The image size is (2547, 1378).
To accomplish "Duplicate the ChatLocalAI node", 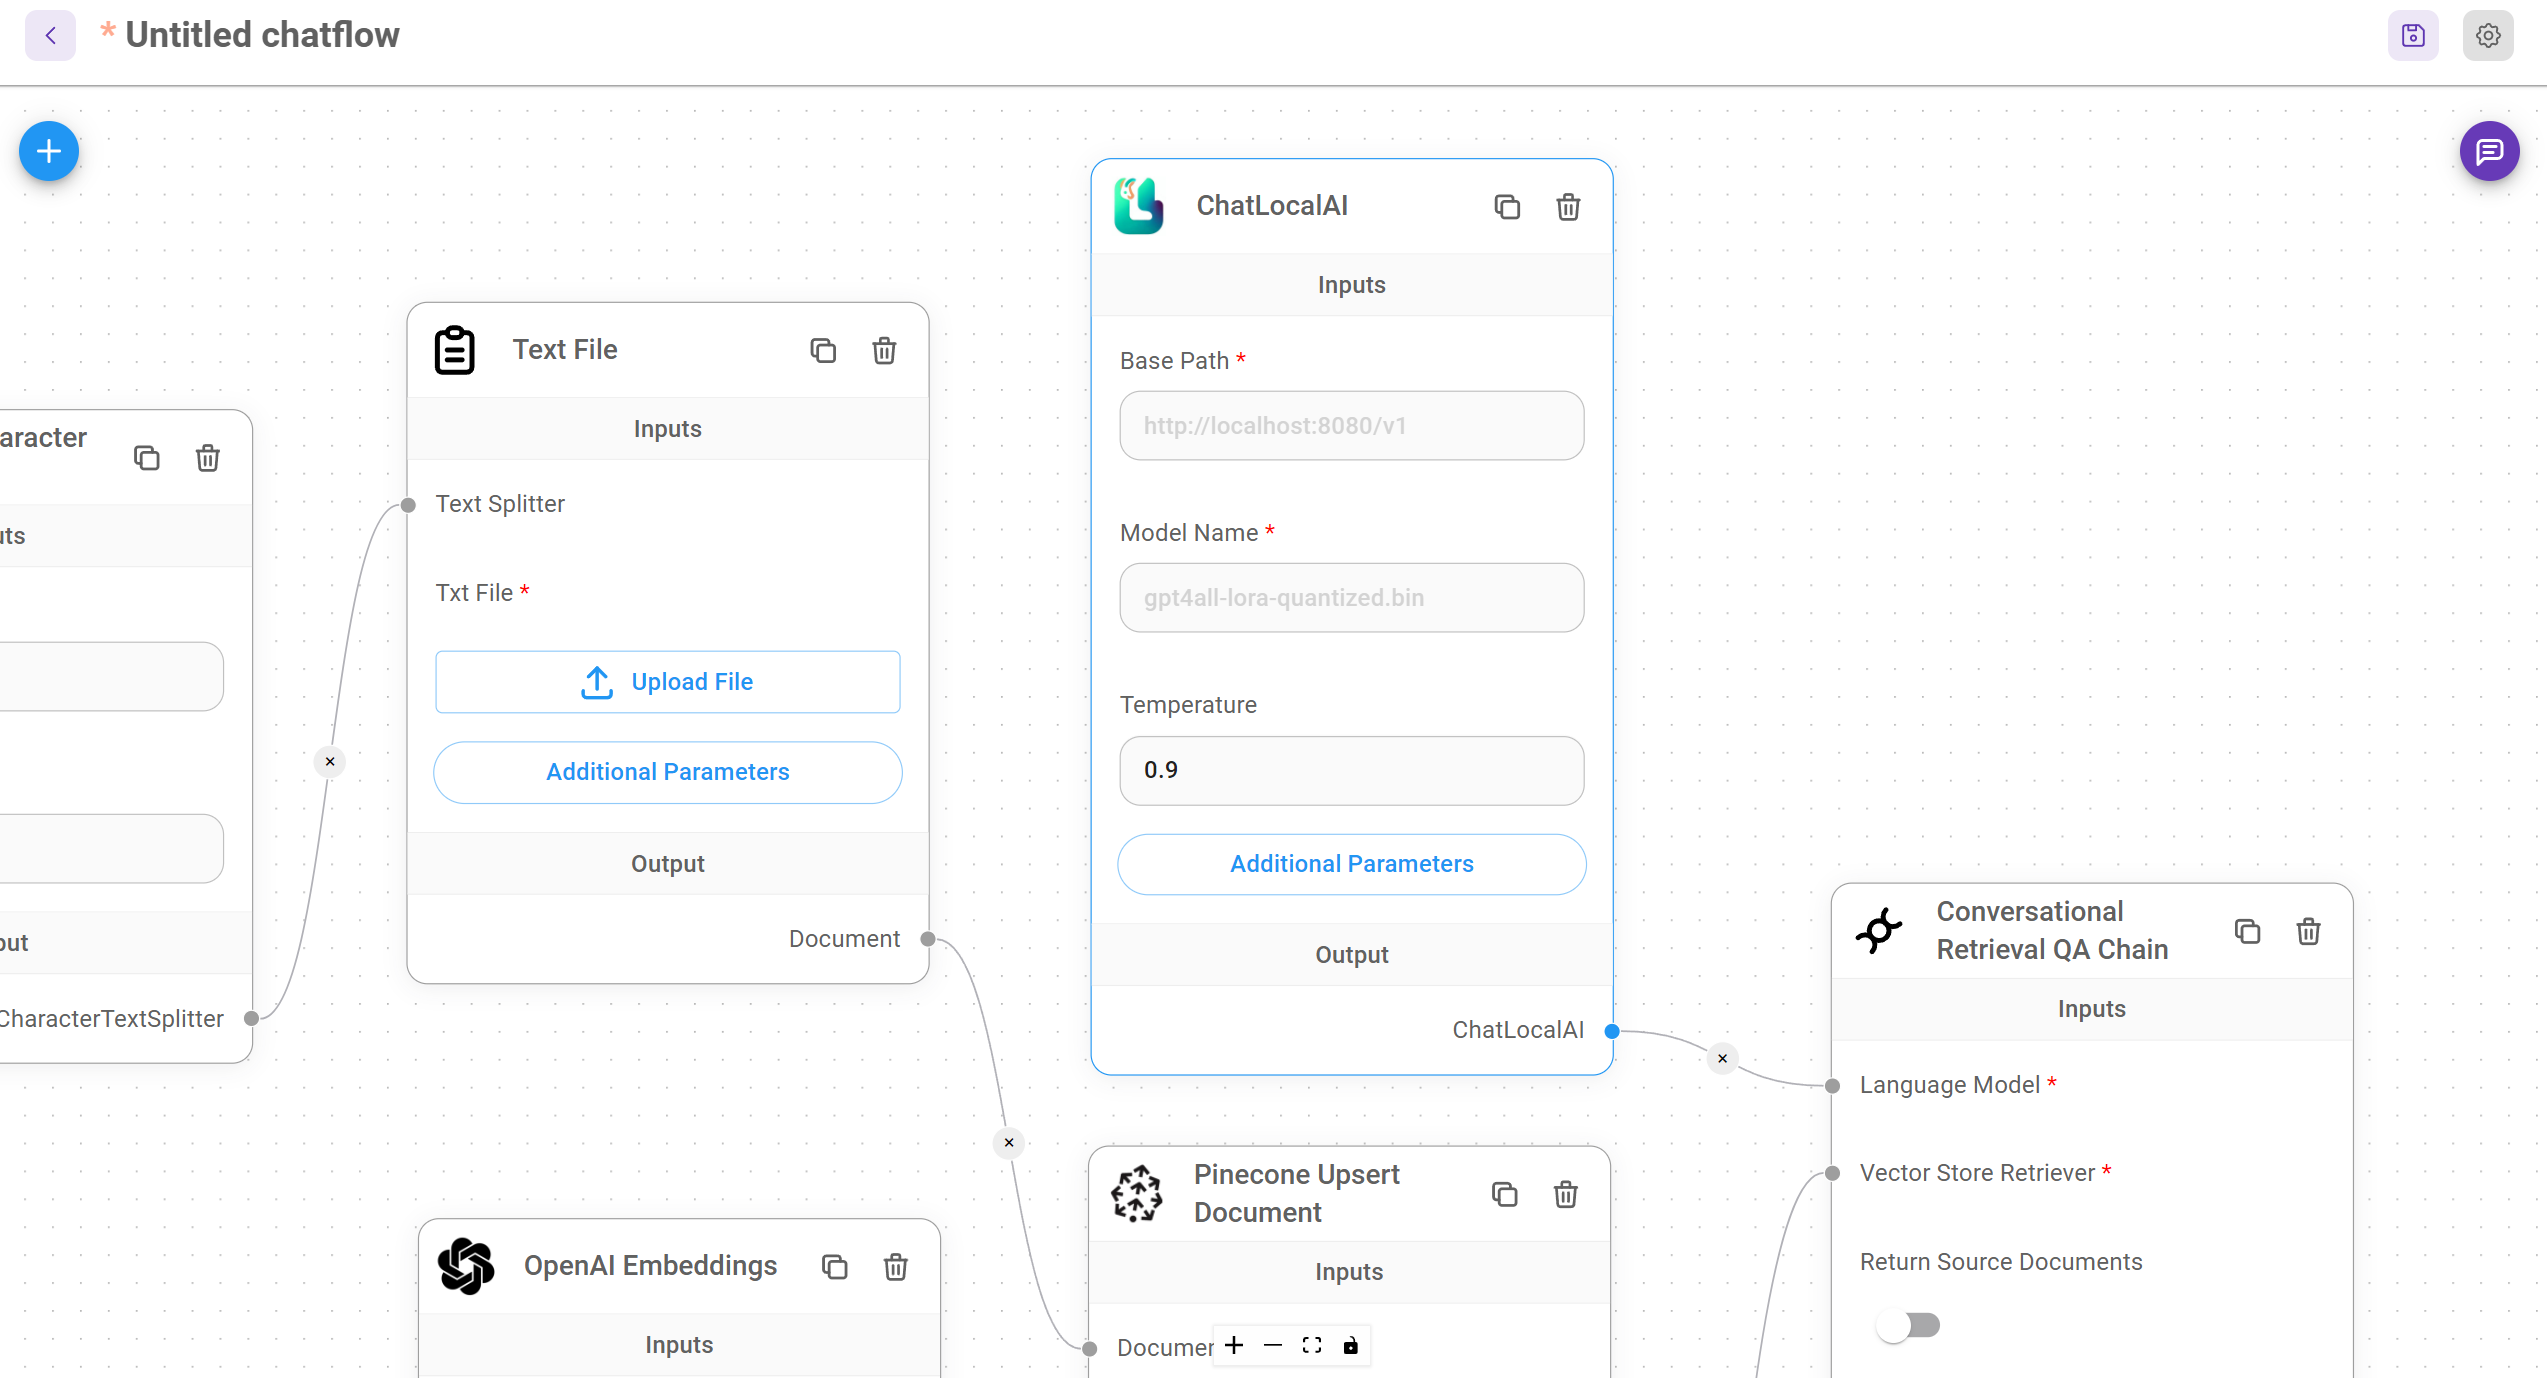I will [x=1507, y=207].
